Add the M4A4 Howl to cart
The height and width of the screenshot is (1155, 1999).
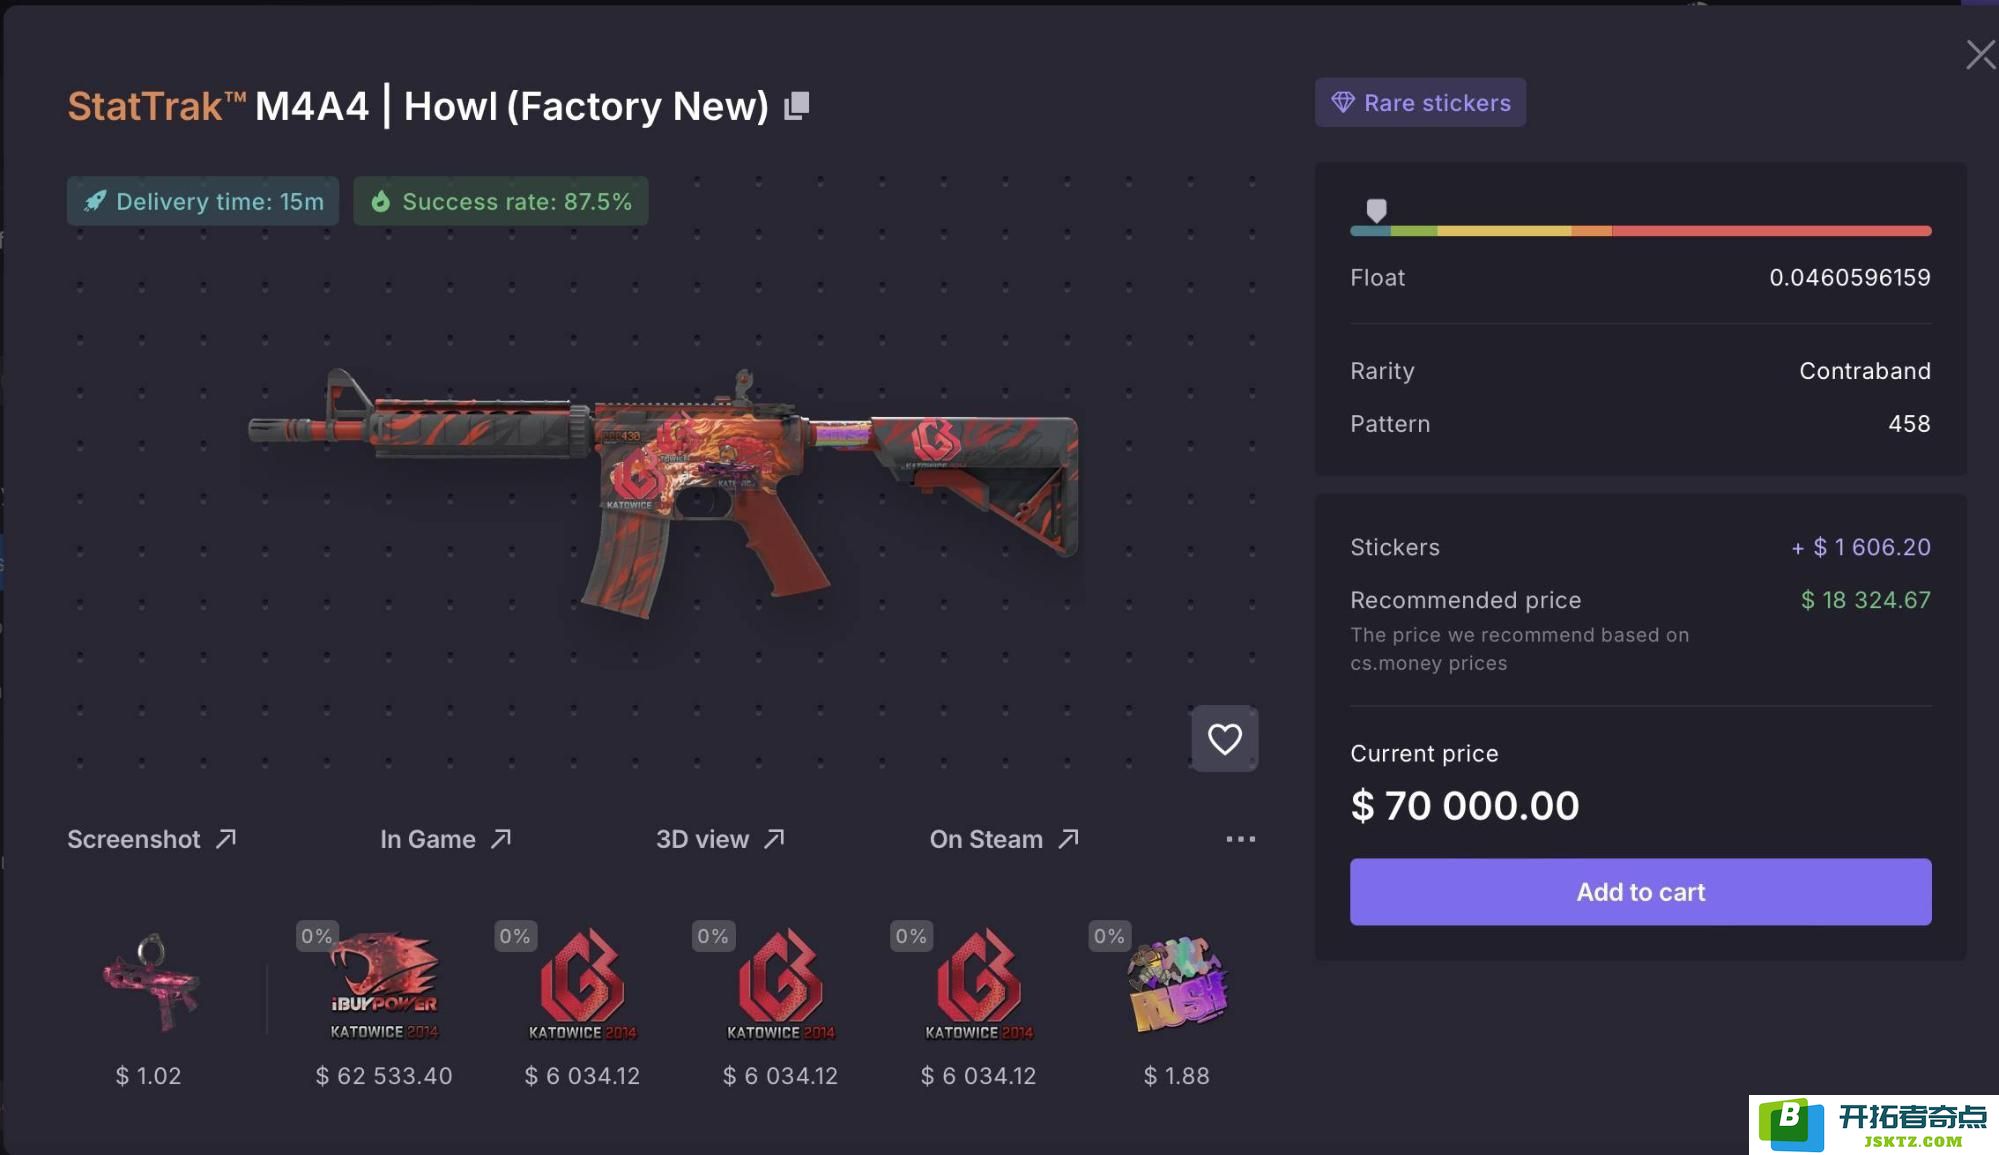1640,892
